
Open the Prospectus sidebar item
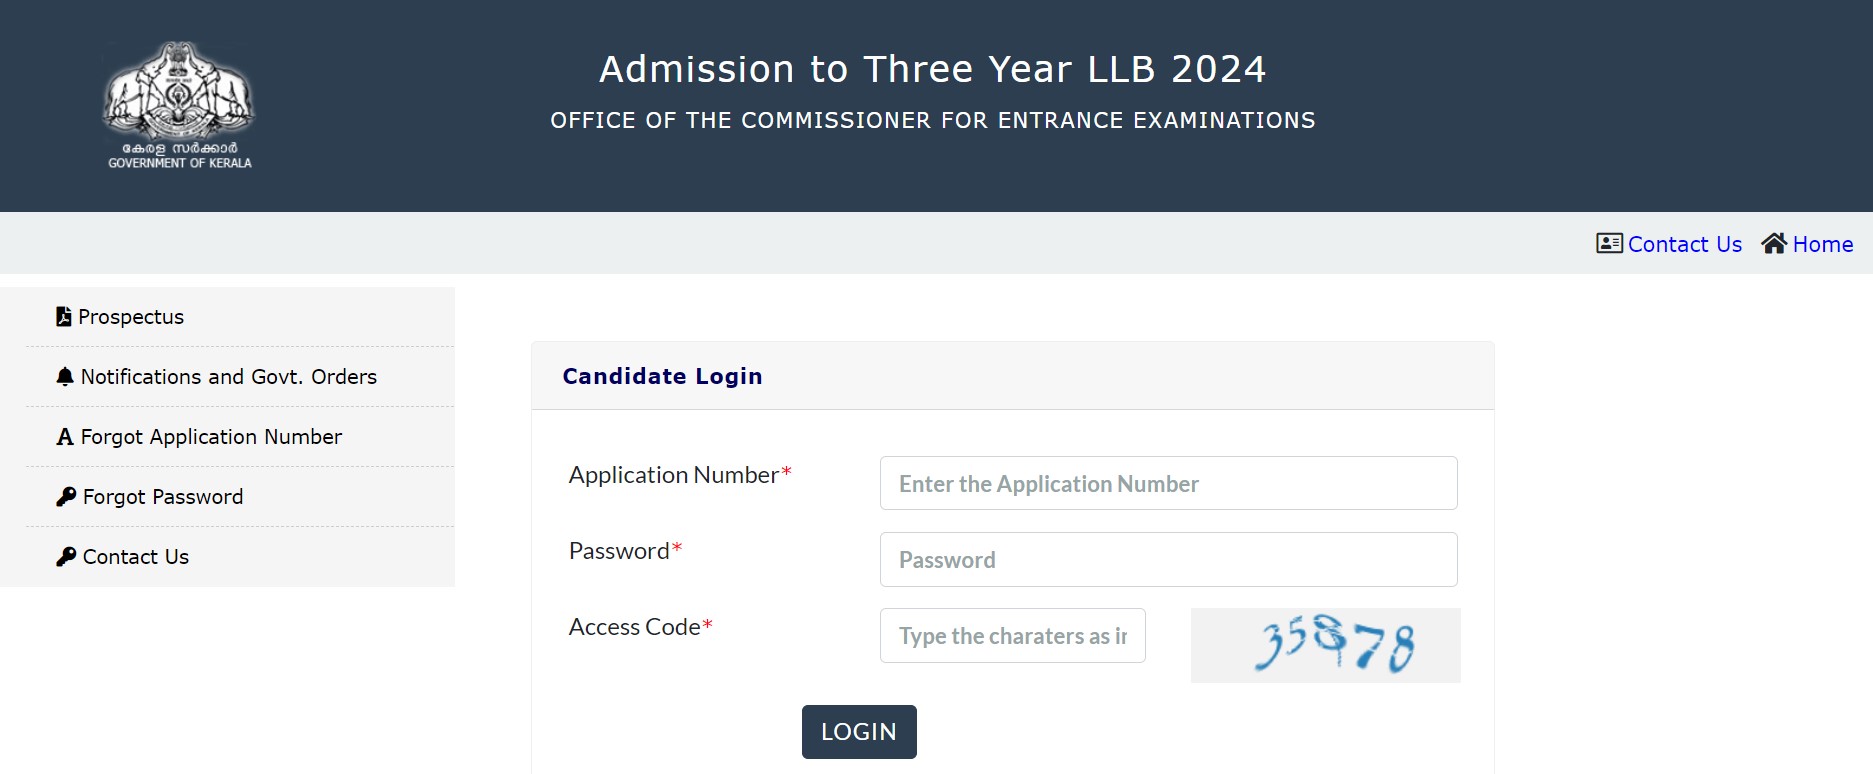point(131,317)
